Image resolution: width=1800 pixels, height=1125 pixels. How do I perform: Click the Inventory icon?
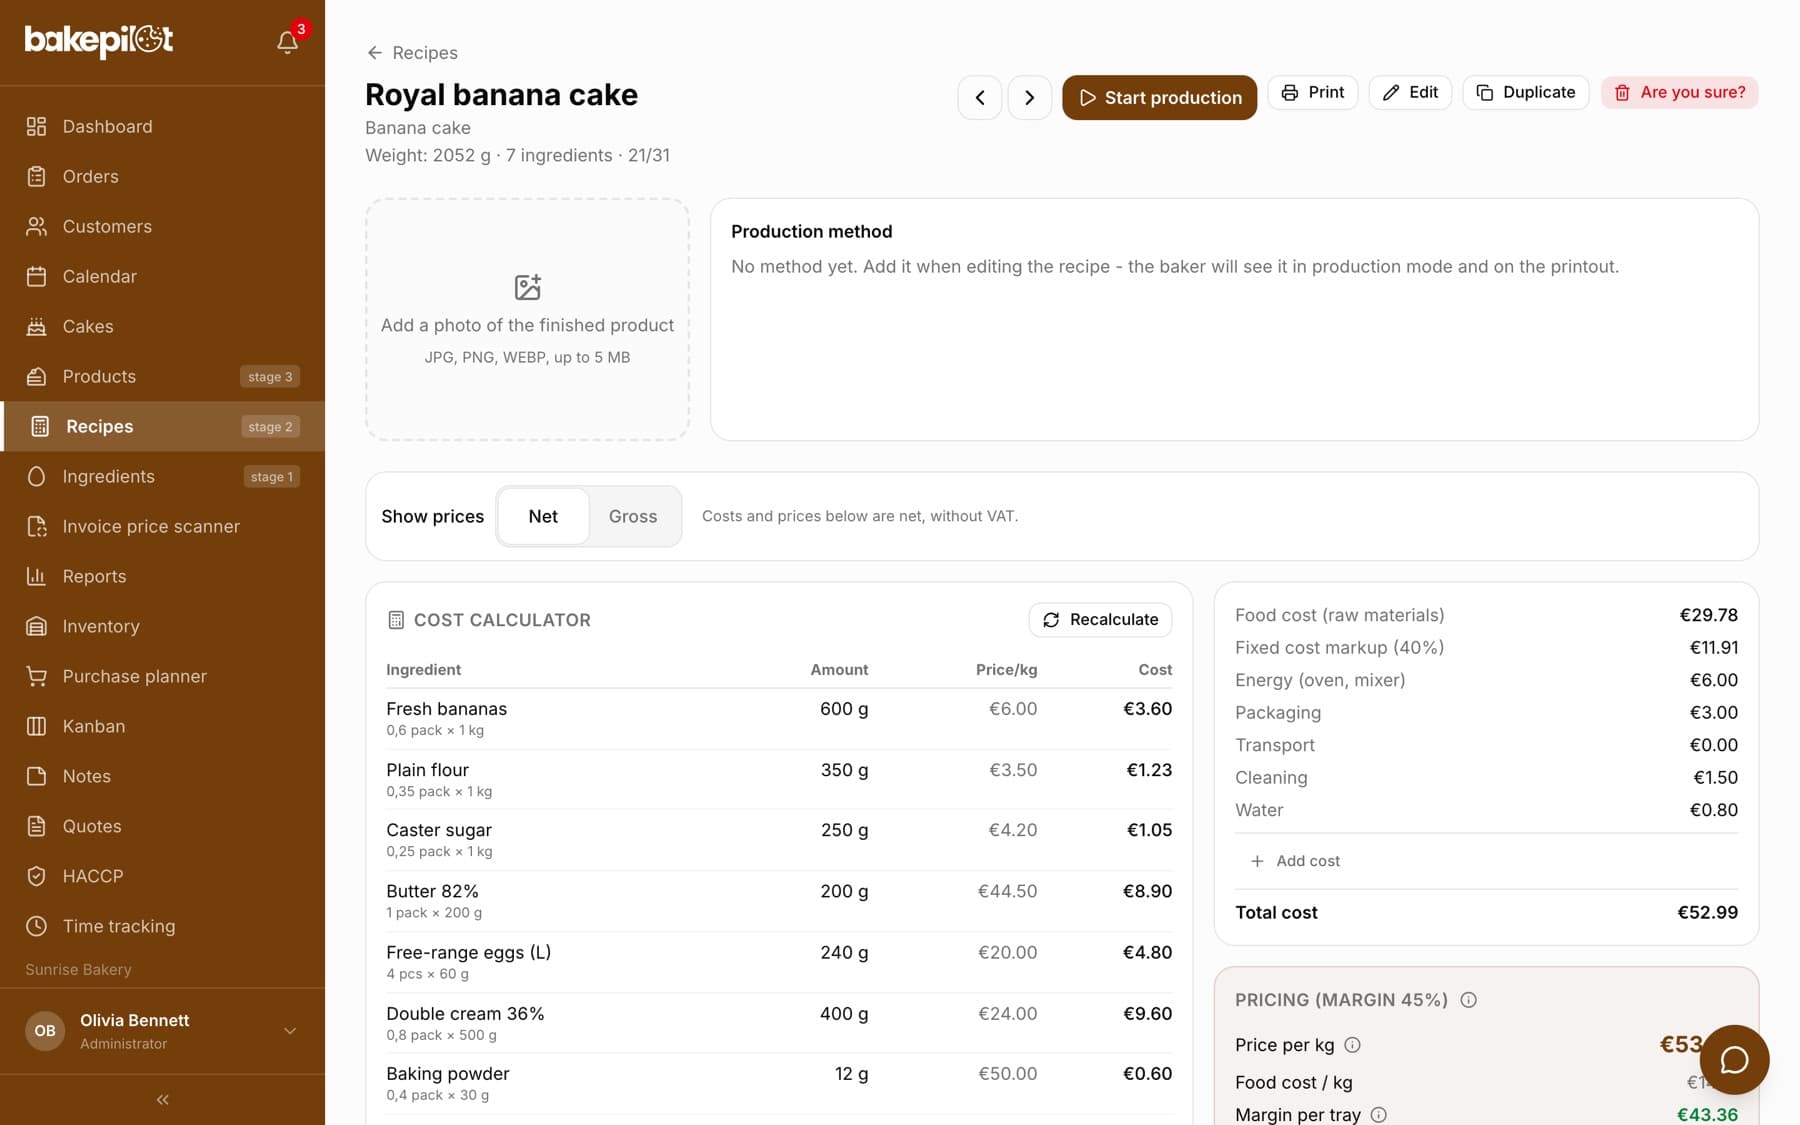[36, 626]
